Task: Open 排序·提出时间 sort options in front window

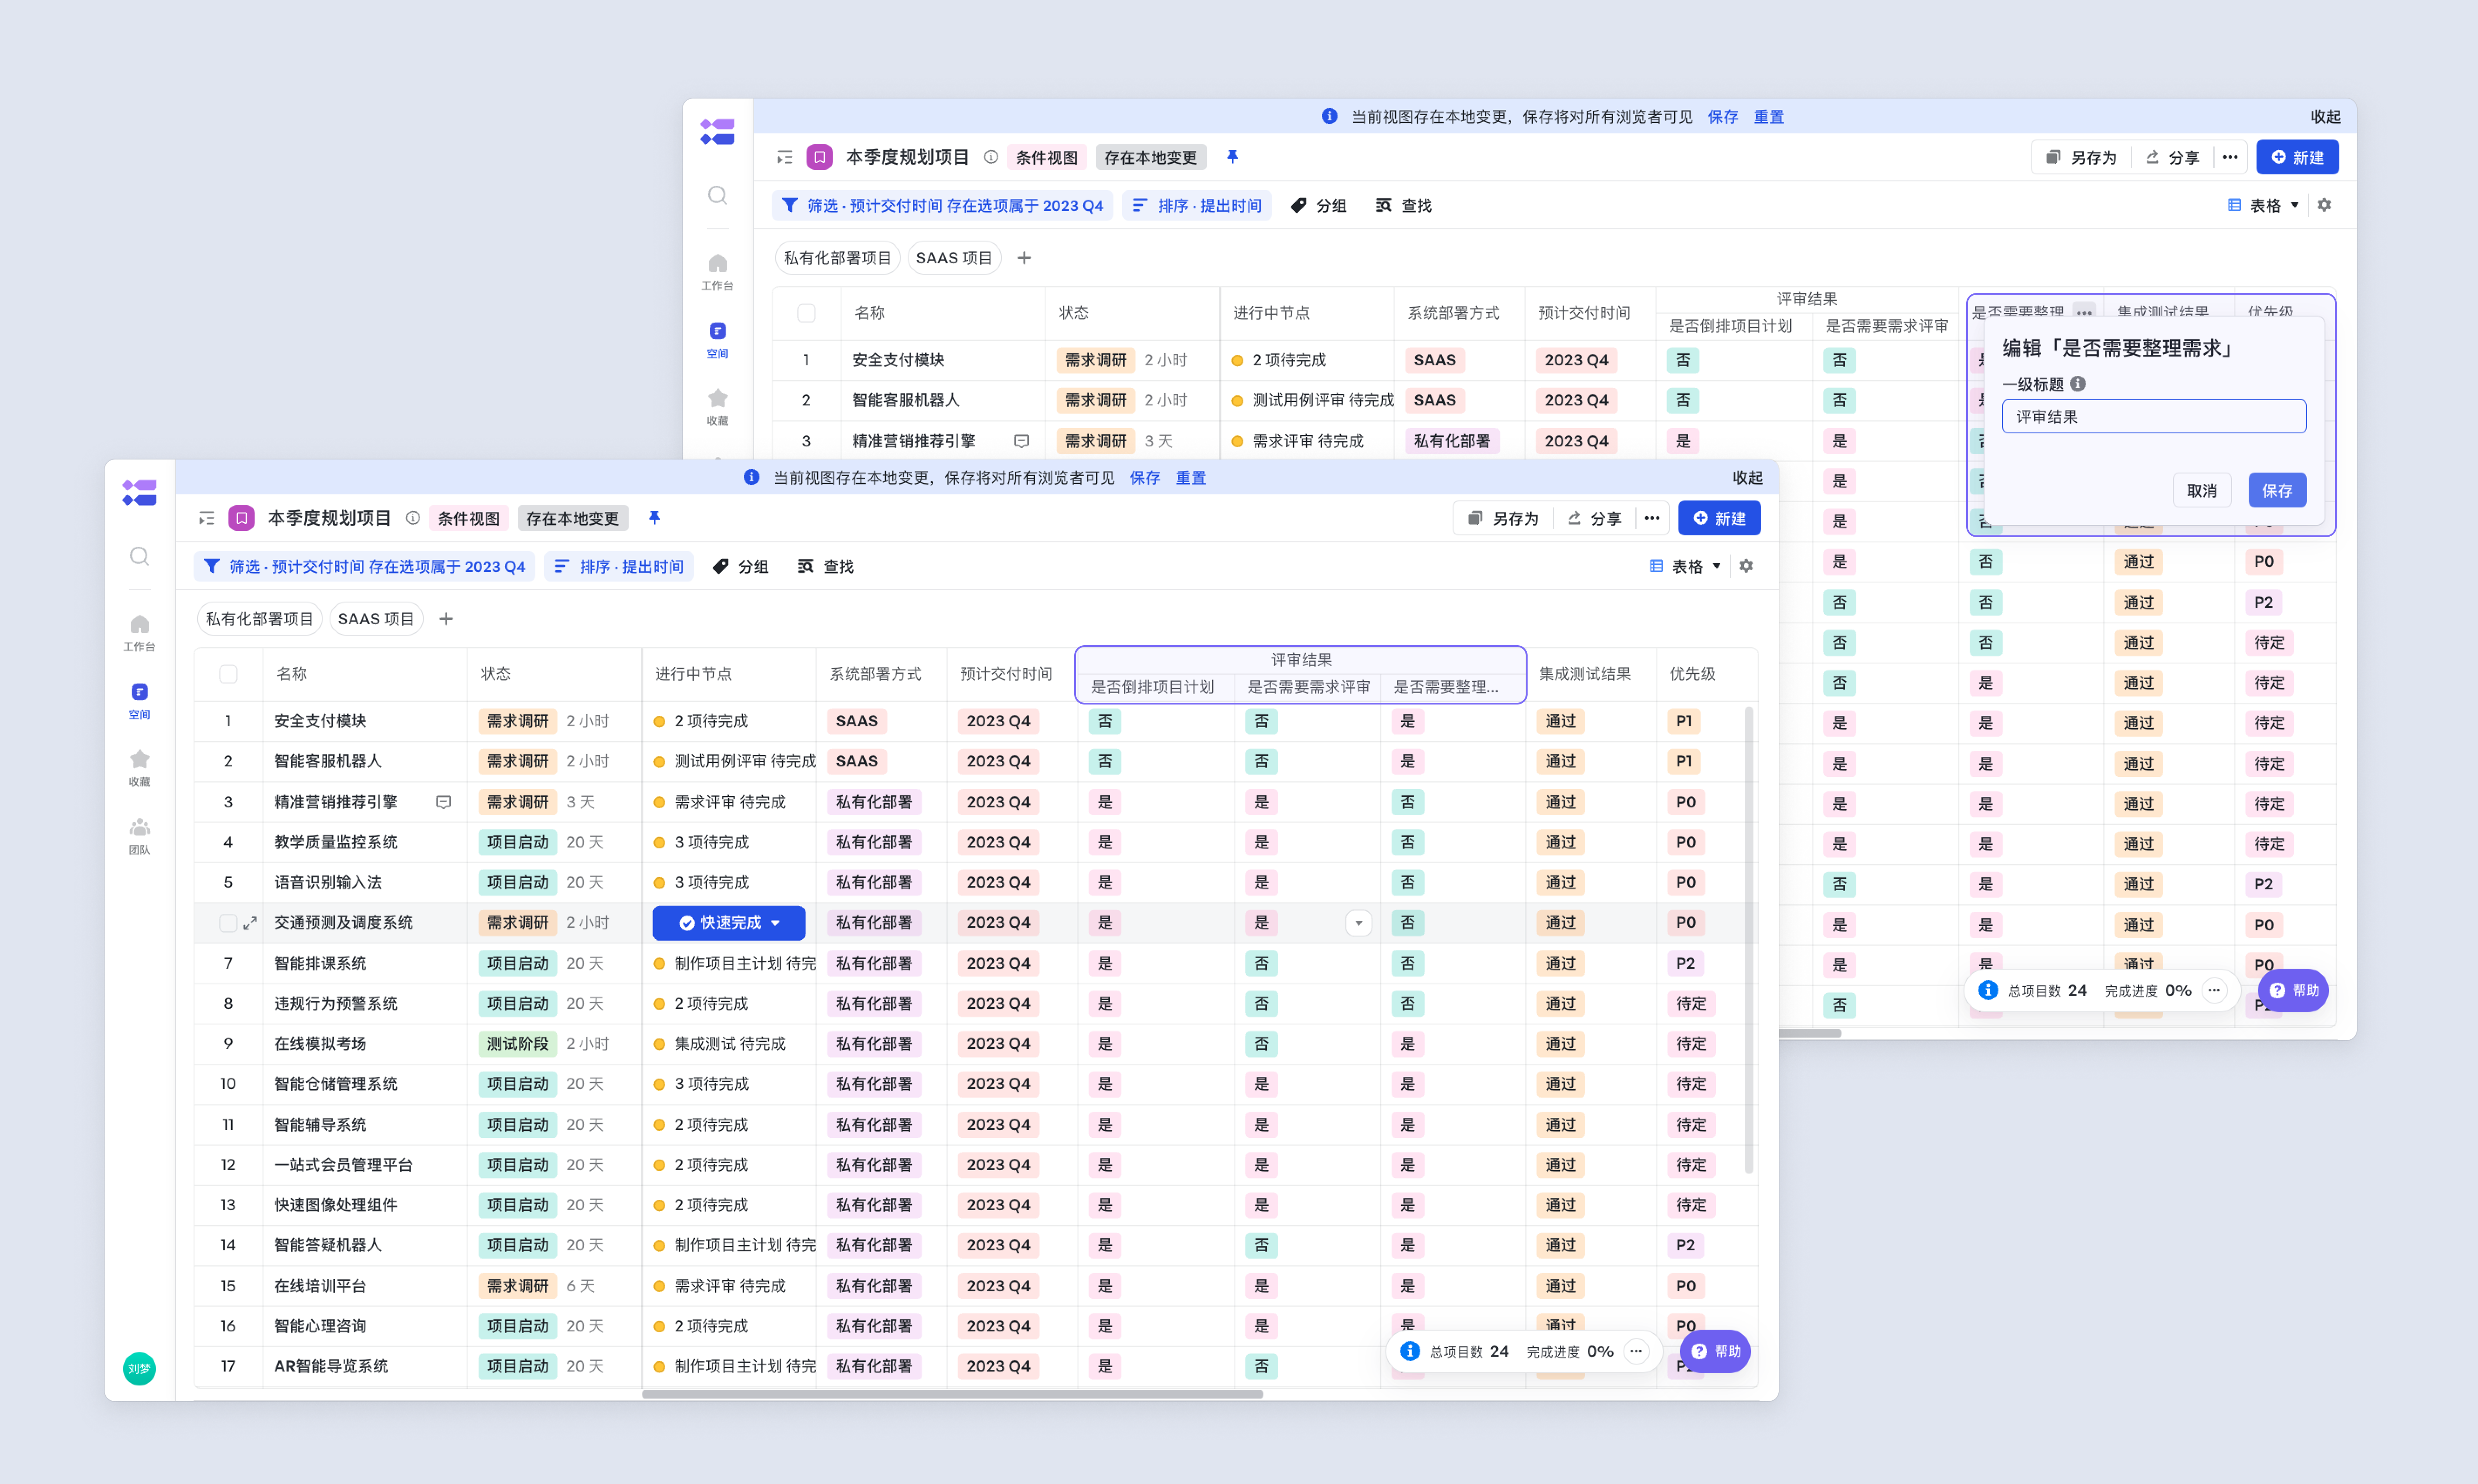Action: tap(619, 566)
